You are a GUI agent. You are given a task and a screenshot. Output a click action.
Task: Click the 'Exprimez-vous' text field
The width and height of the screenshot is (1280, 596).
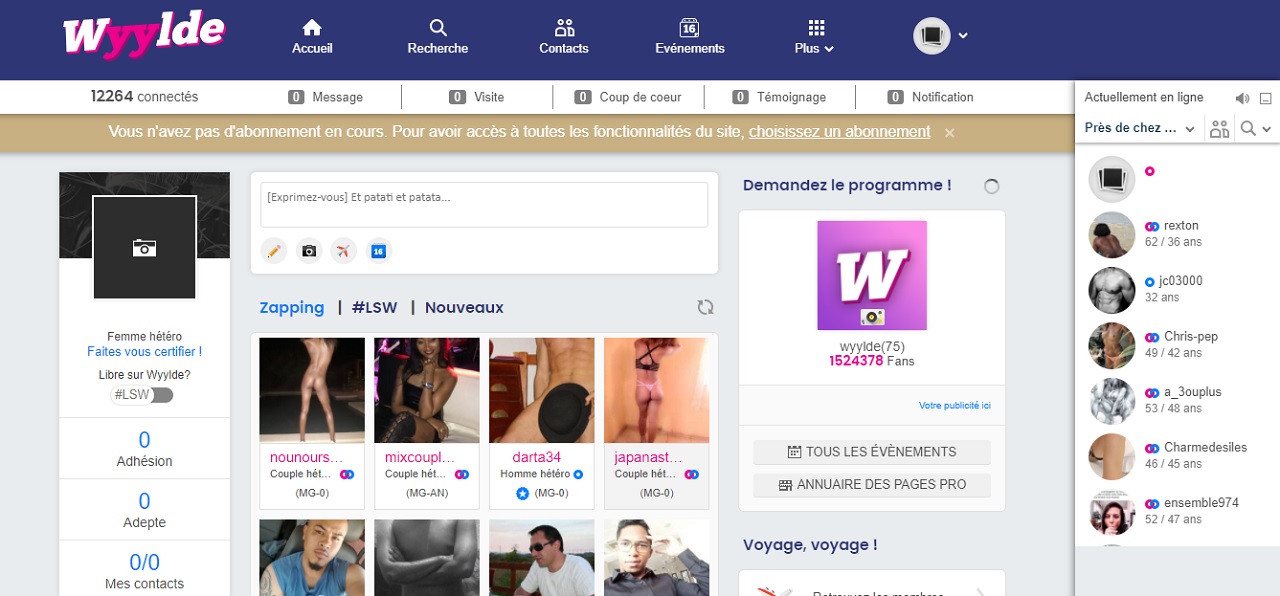pyautogui.click(x=484, y=205)
